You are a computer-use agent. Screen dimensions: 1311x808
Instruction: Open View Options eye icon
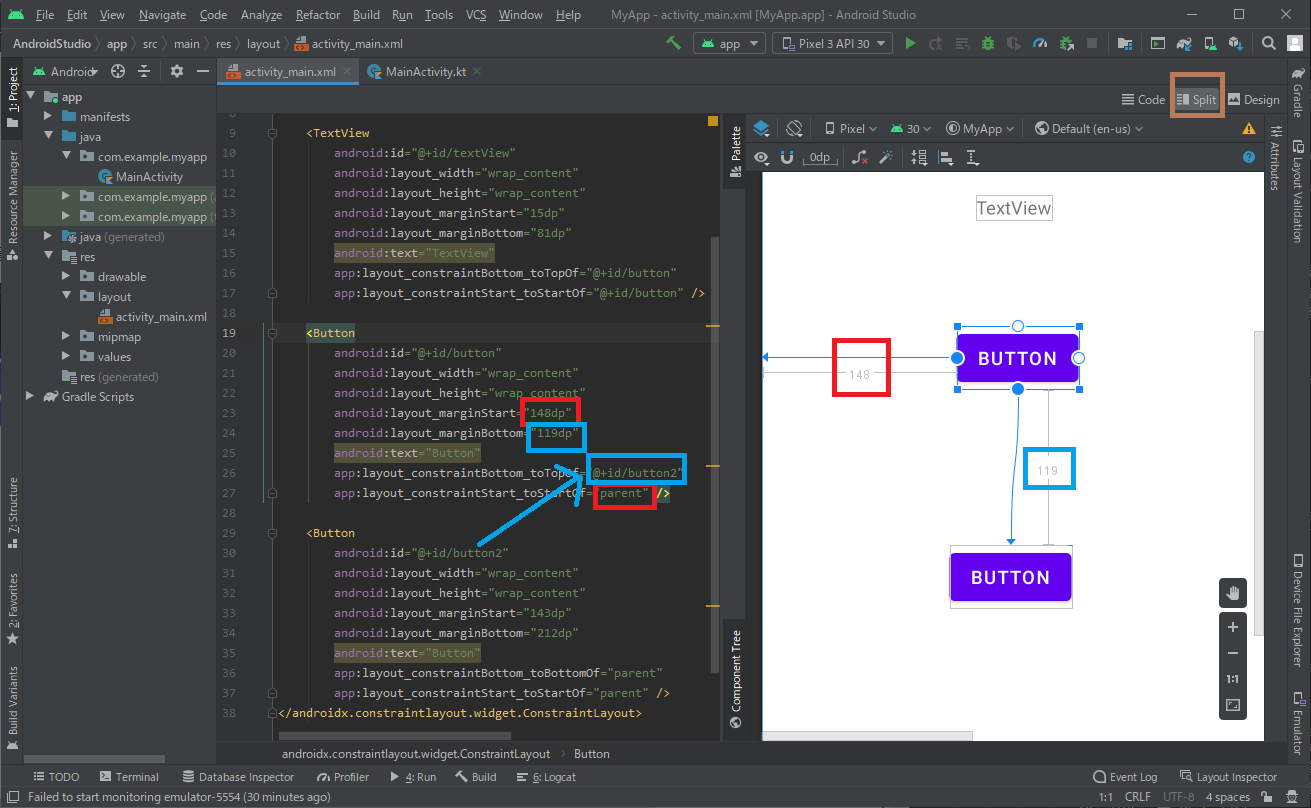click(762, 157)
